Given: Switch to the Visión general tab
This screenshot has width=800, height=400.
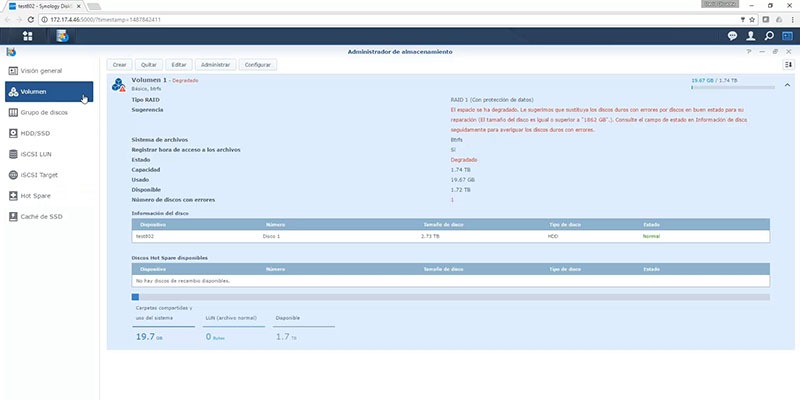Looking at the screenshot, I should [x=49, y=71].
